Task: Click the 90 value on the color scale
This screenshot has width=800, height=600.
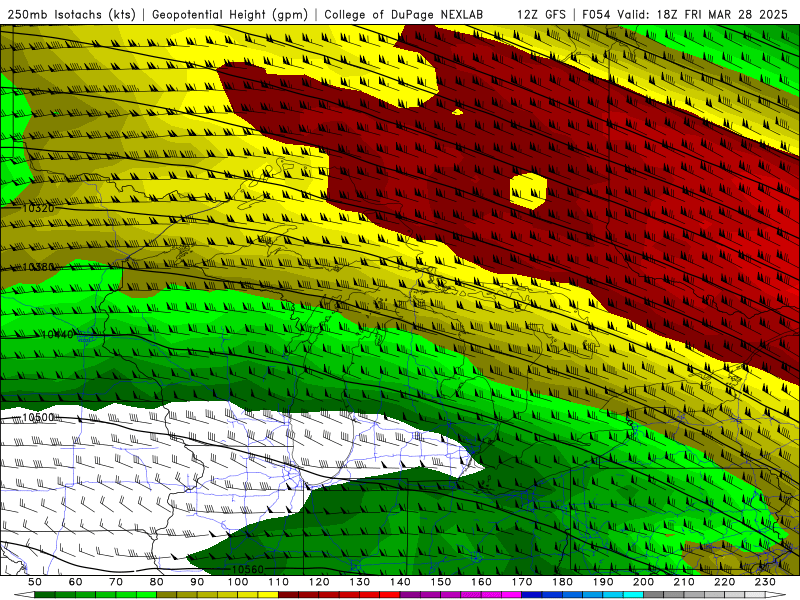Action: pos(197,582)
